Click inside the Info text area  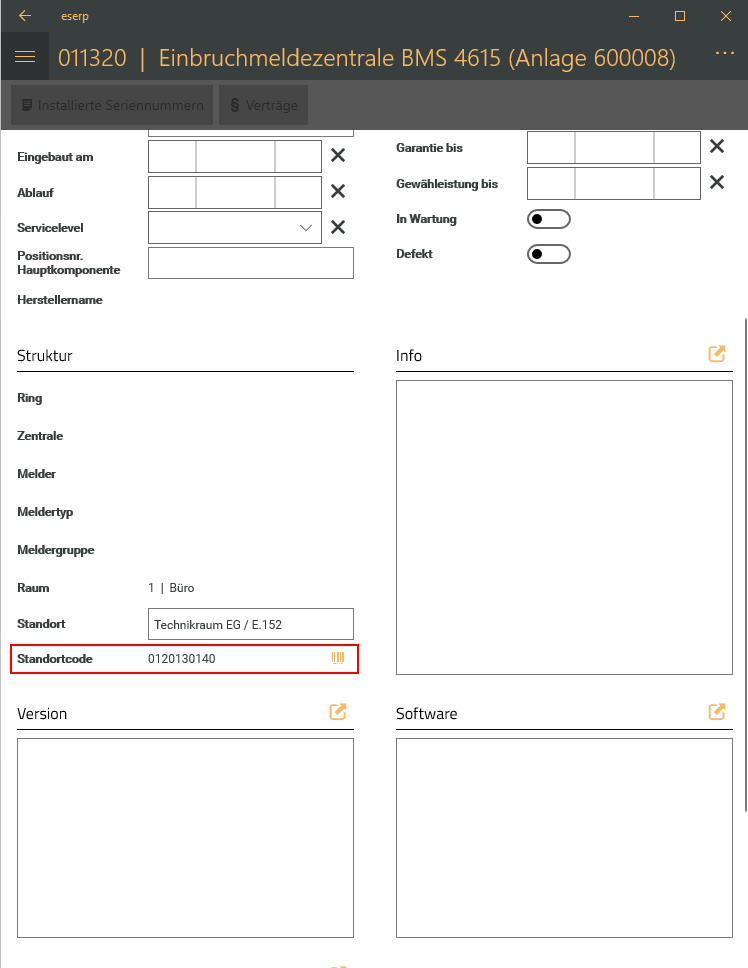[564, 527]
